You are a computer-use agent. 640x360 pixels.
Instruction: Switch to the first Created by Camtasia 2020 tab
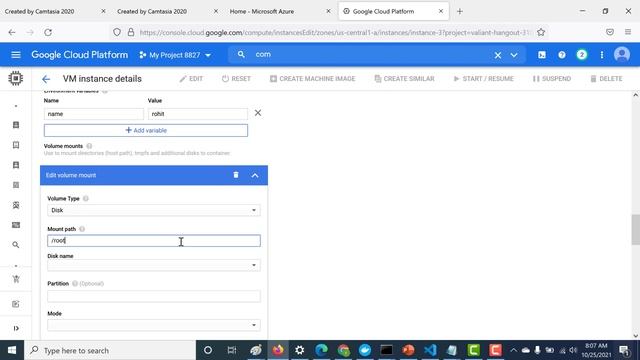(40, 11)
